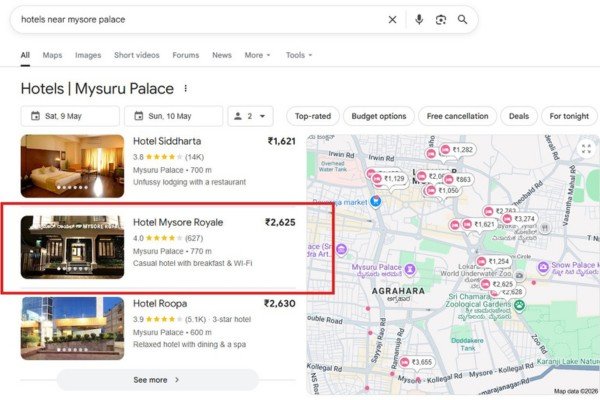Apply the For tonight filter chip
Viewport: 600px width, 400px height.
(x=569, y=116)
